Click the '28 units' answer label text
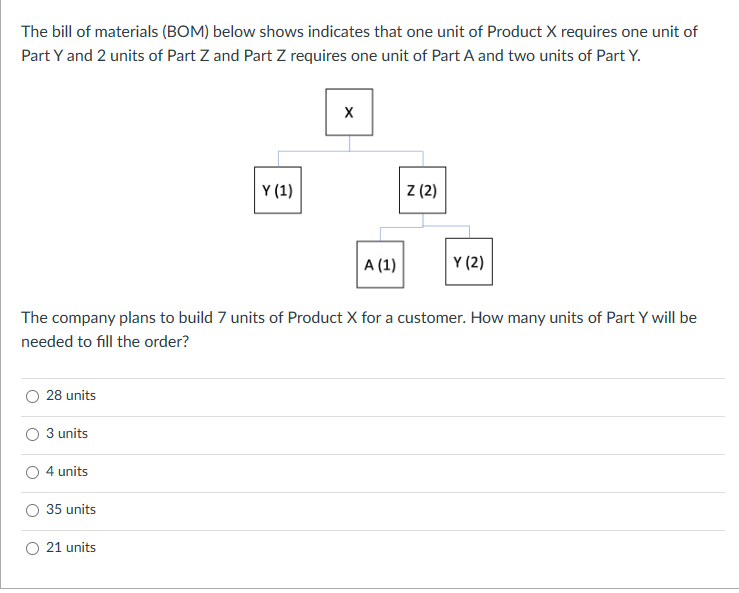This screenshot has height=593, width=739. (71, 396)
